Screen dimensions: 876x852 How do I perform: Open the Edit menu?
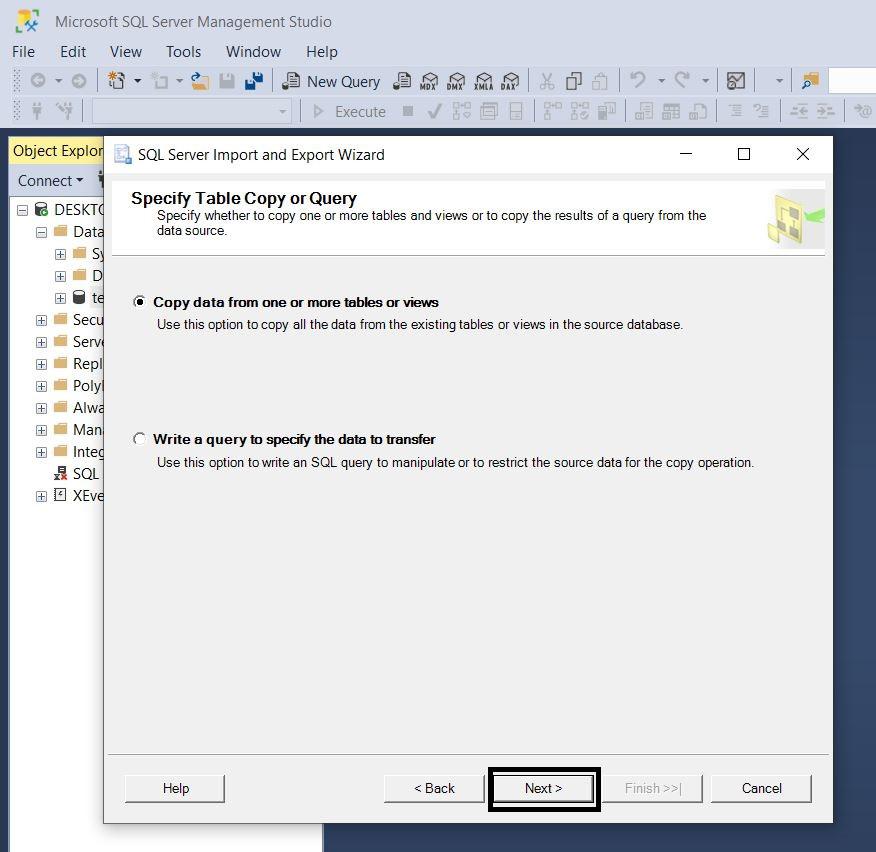tap(73, 52)
